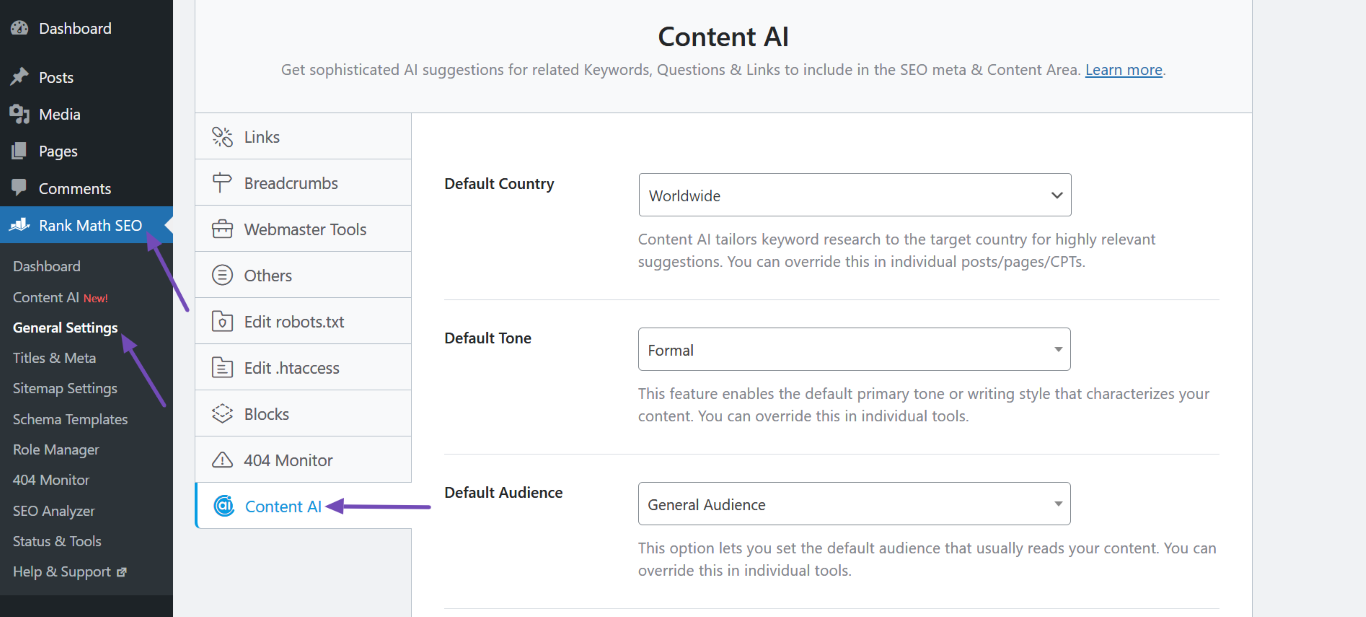Switch to the Webmaster Tools tab
Screen dimensions: 1366x617
click(303, 229)
